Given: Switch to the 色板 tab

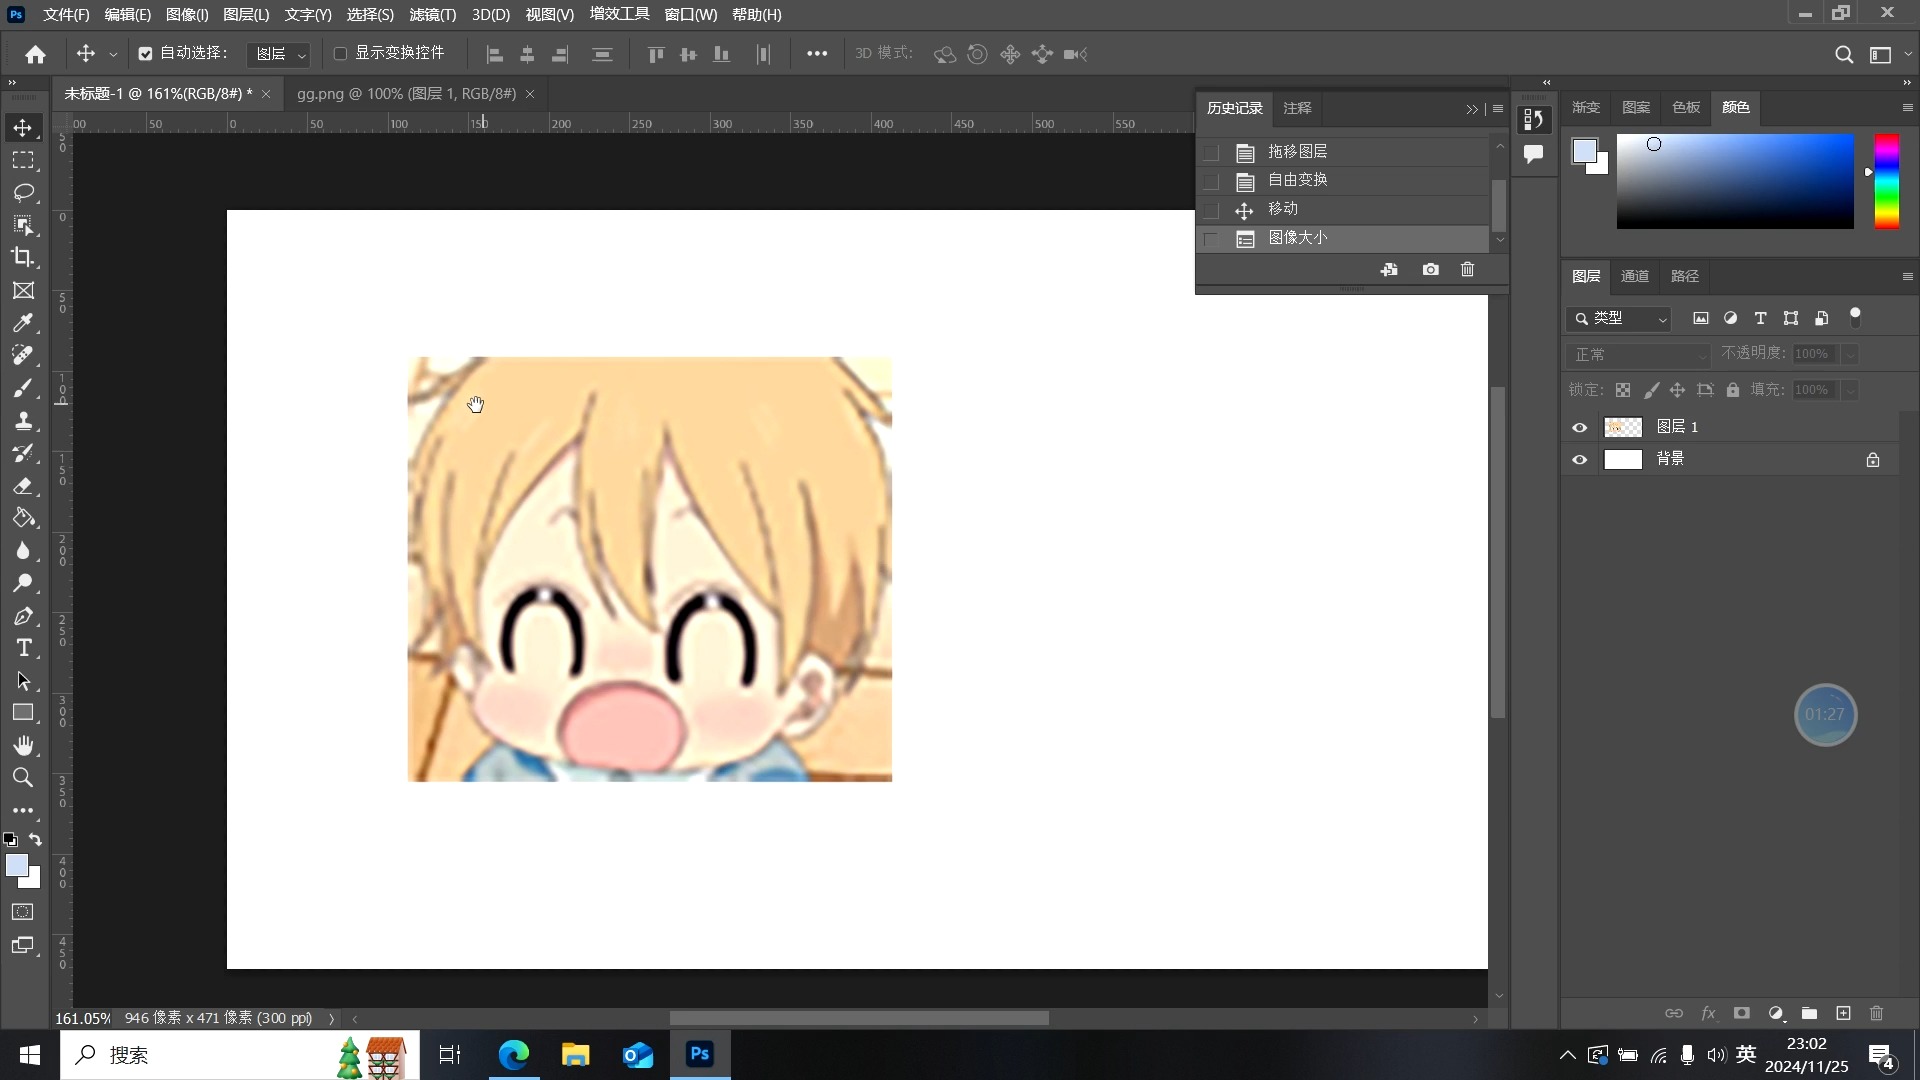Looking at the screenshot, I should 1686,108.
